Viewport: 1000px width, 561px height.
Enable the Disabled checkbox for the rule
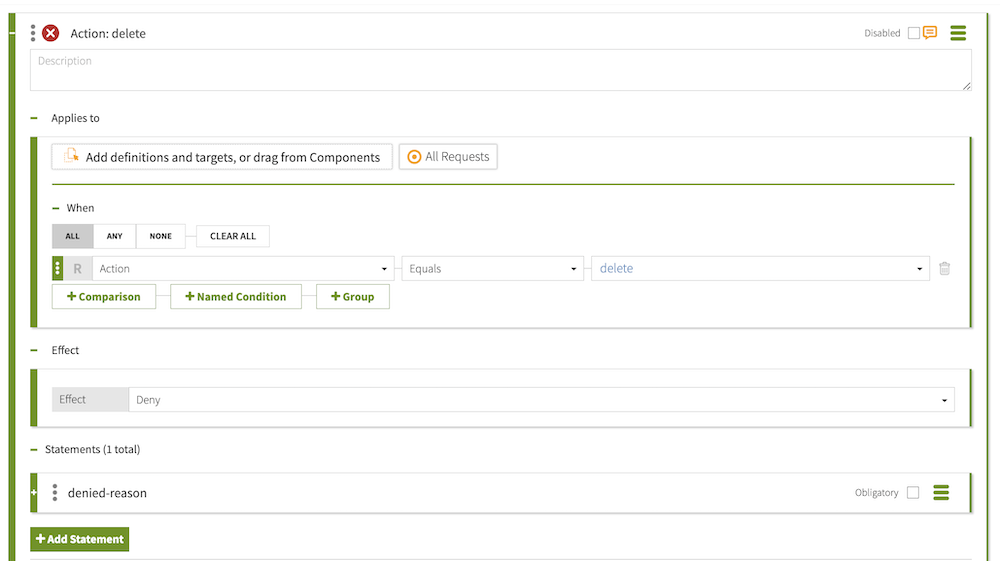point(913,33)
